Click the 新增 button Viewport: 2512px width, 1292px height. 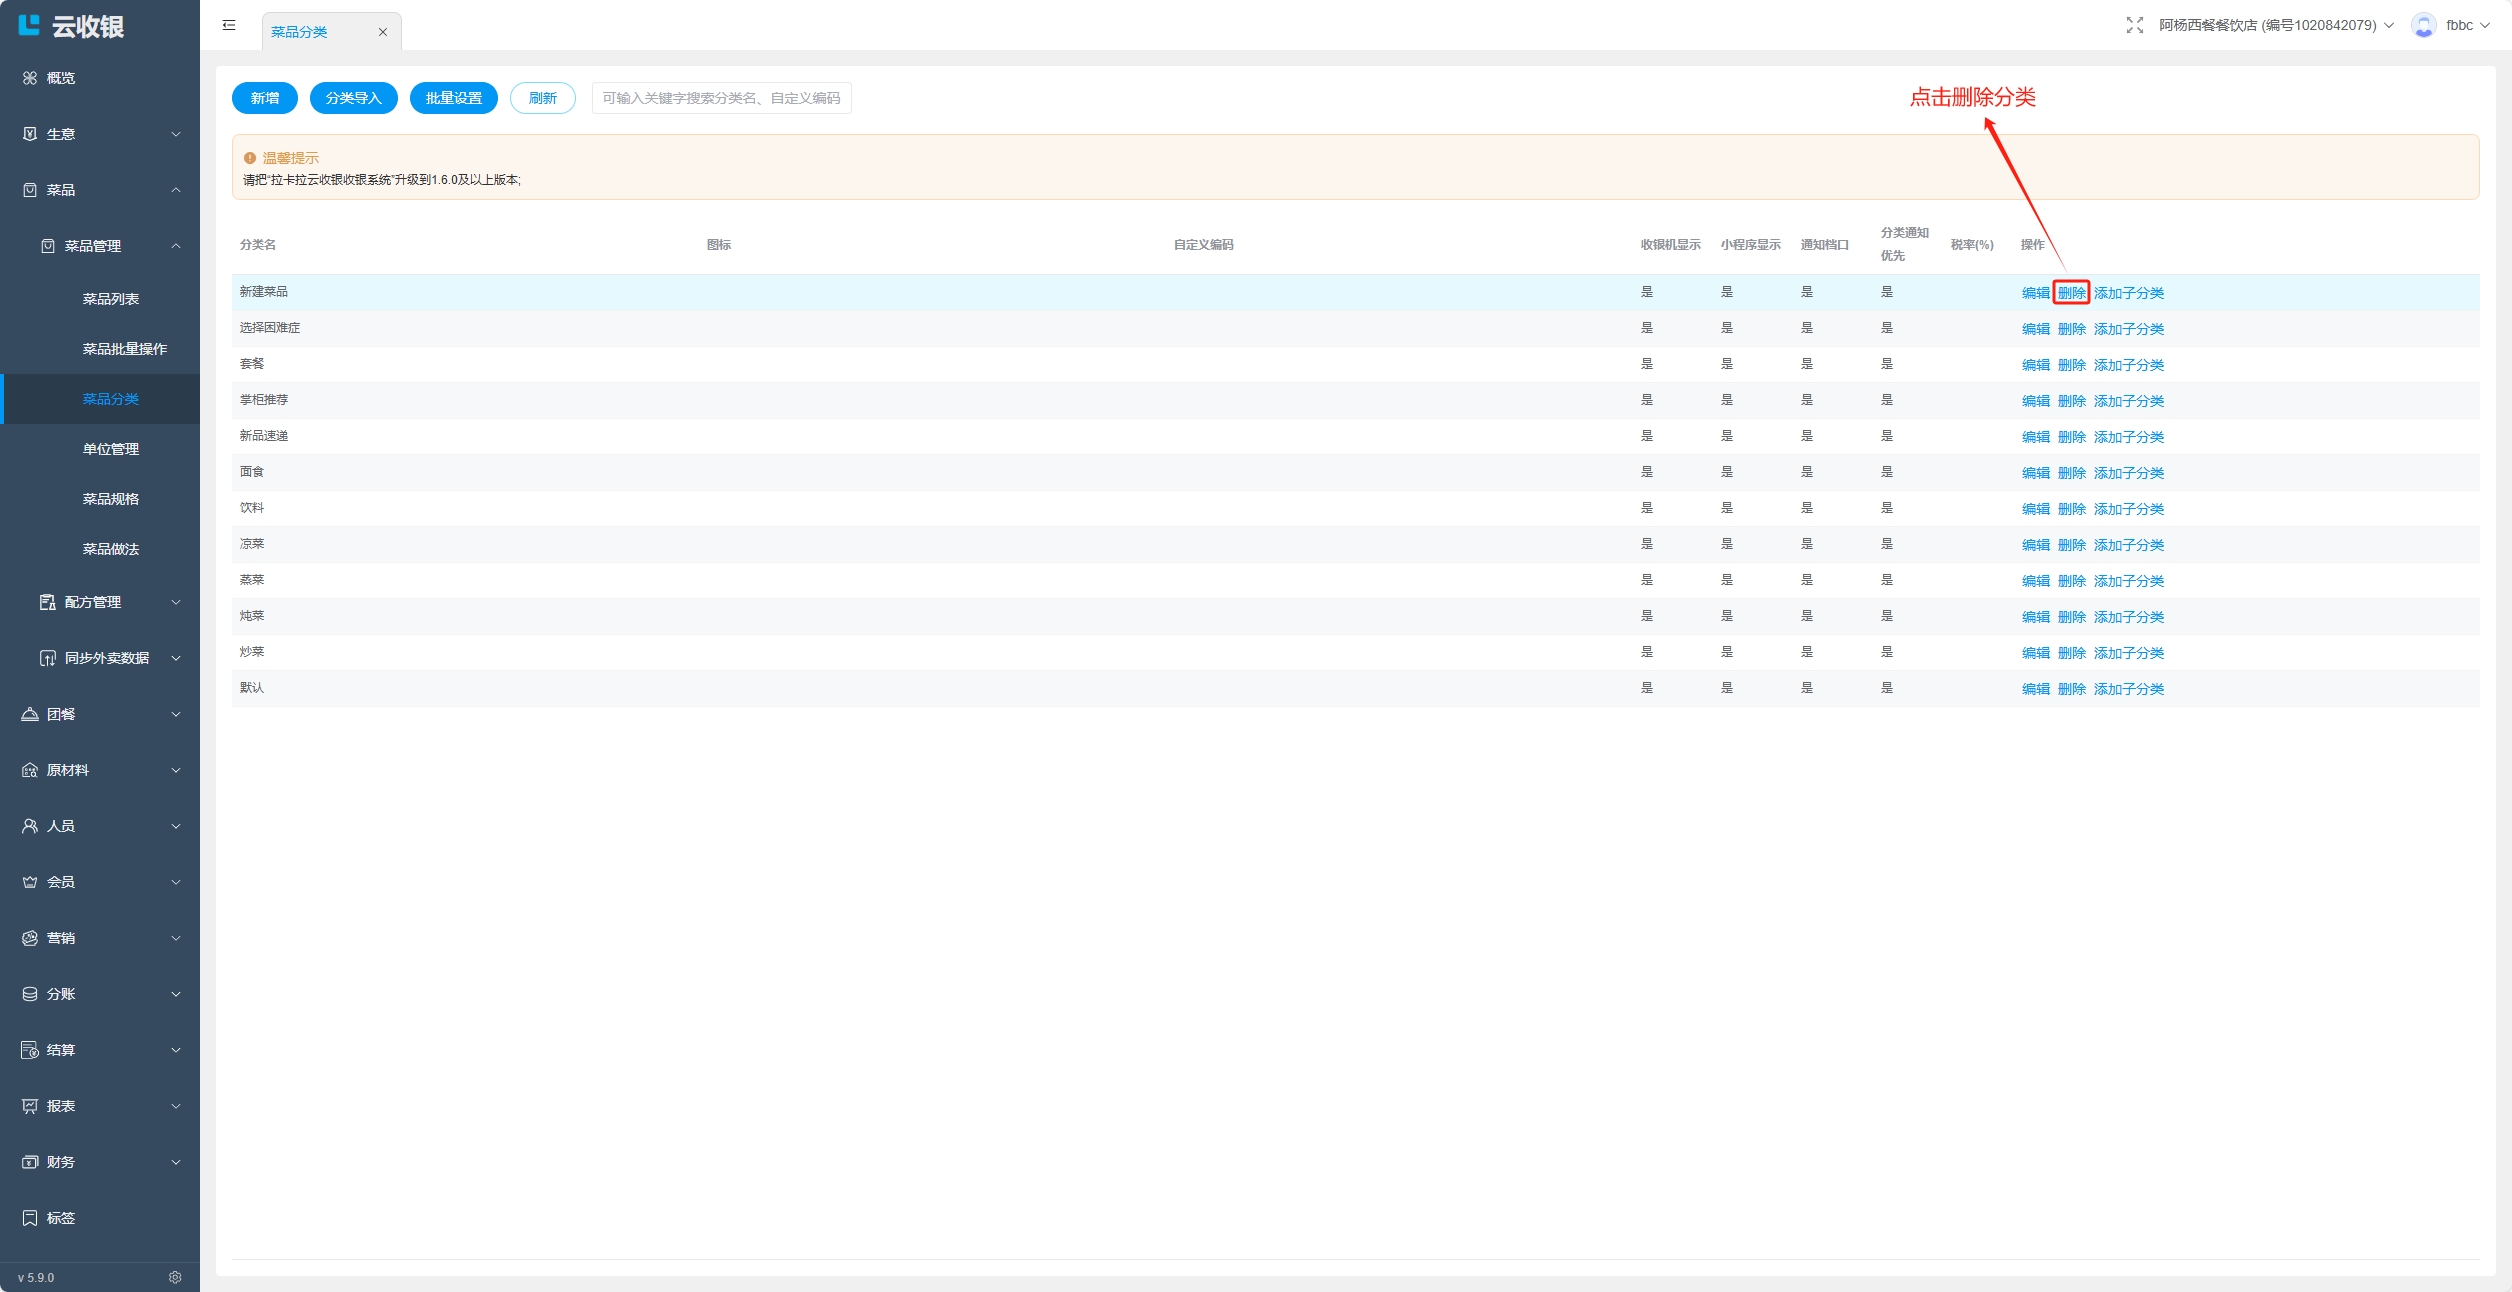(x=265, y=98)
